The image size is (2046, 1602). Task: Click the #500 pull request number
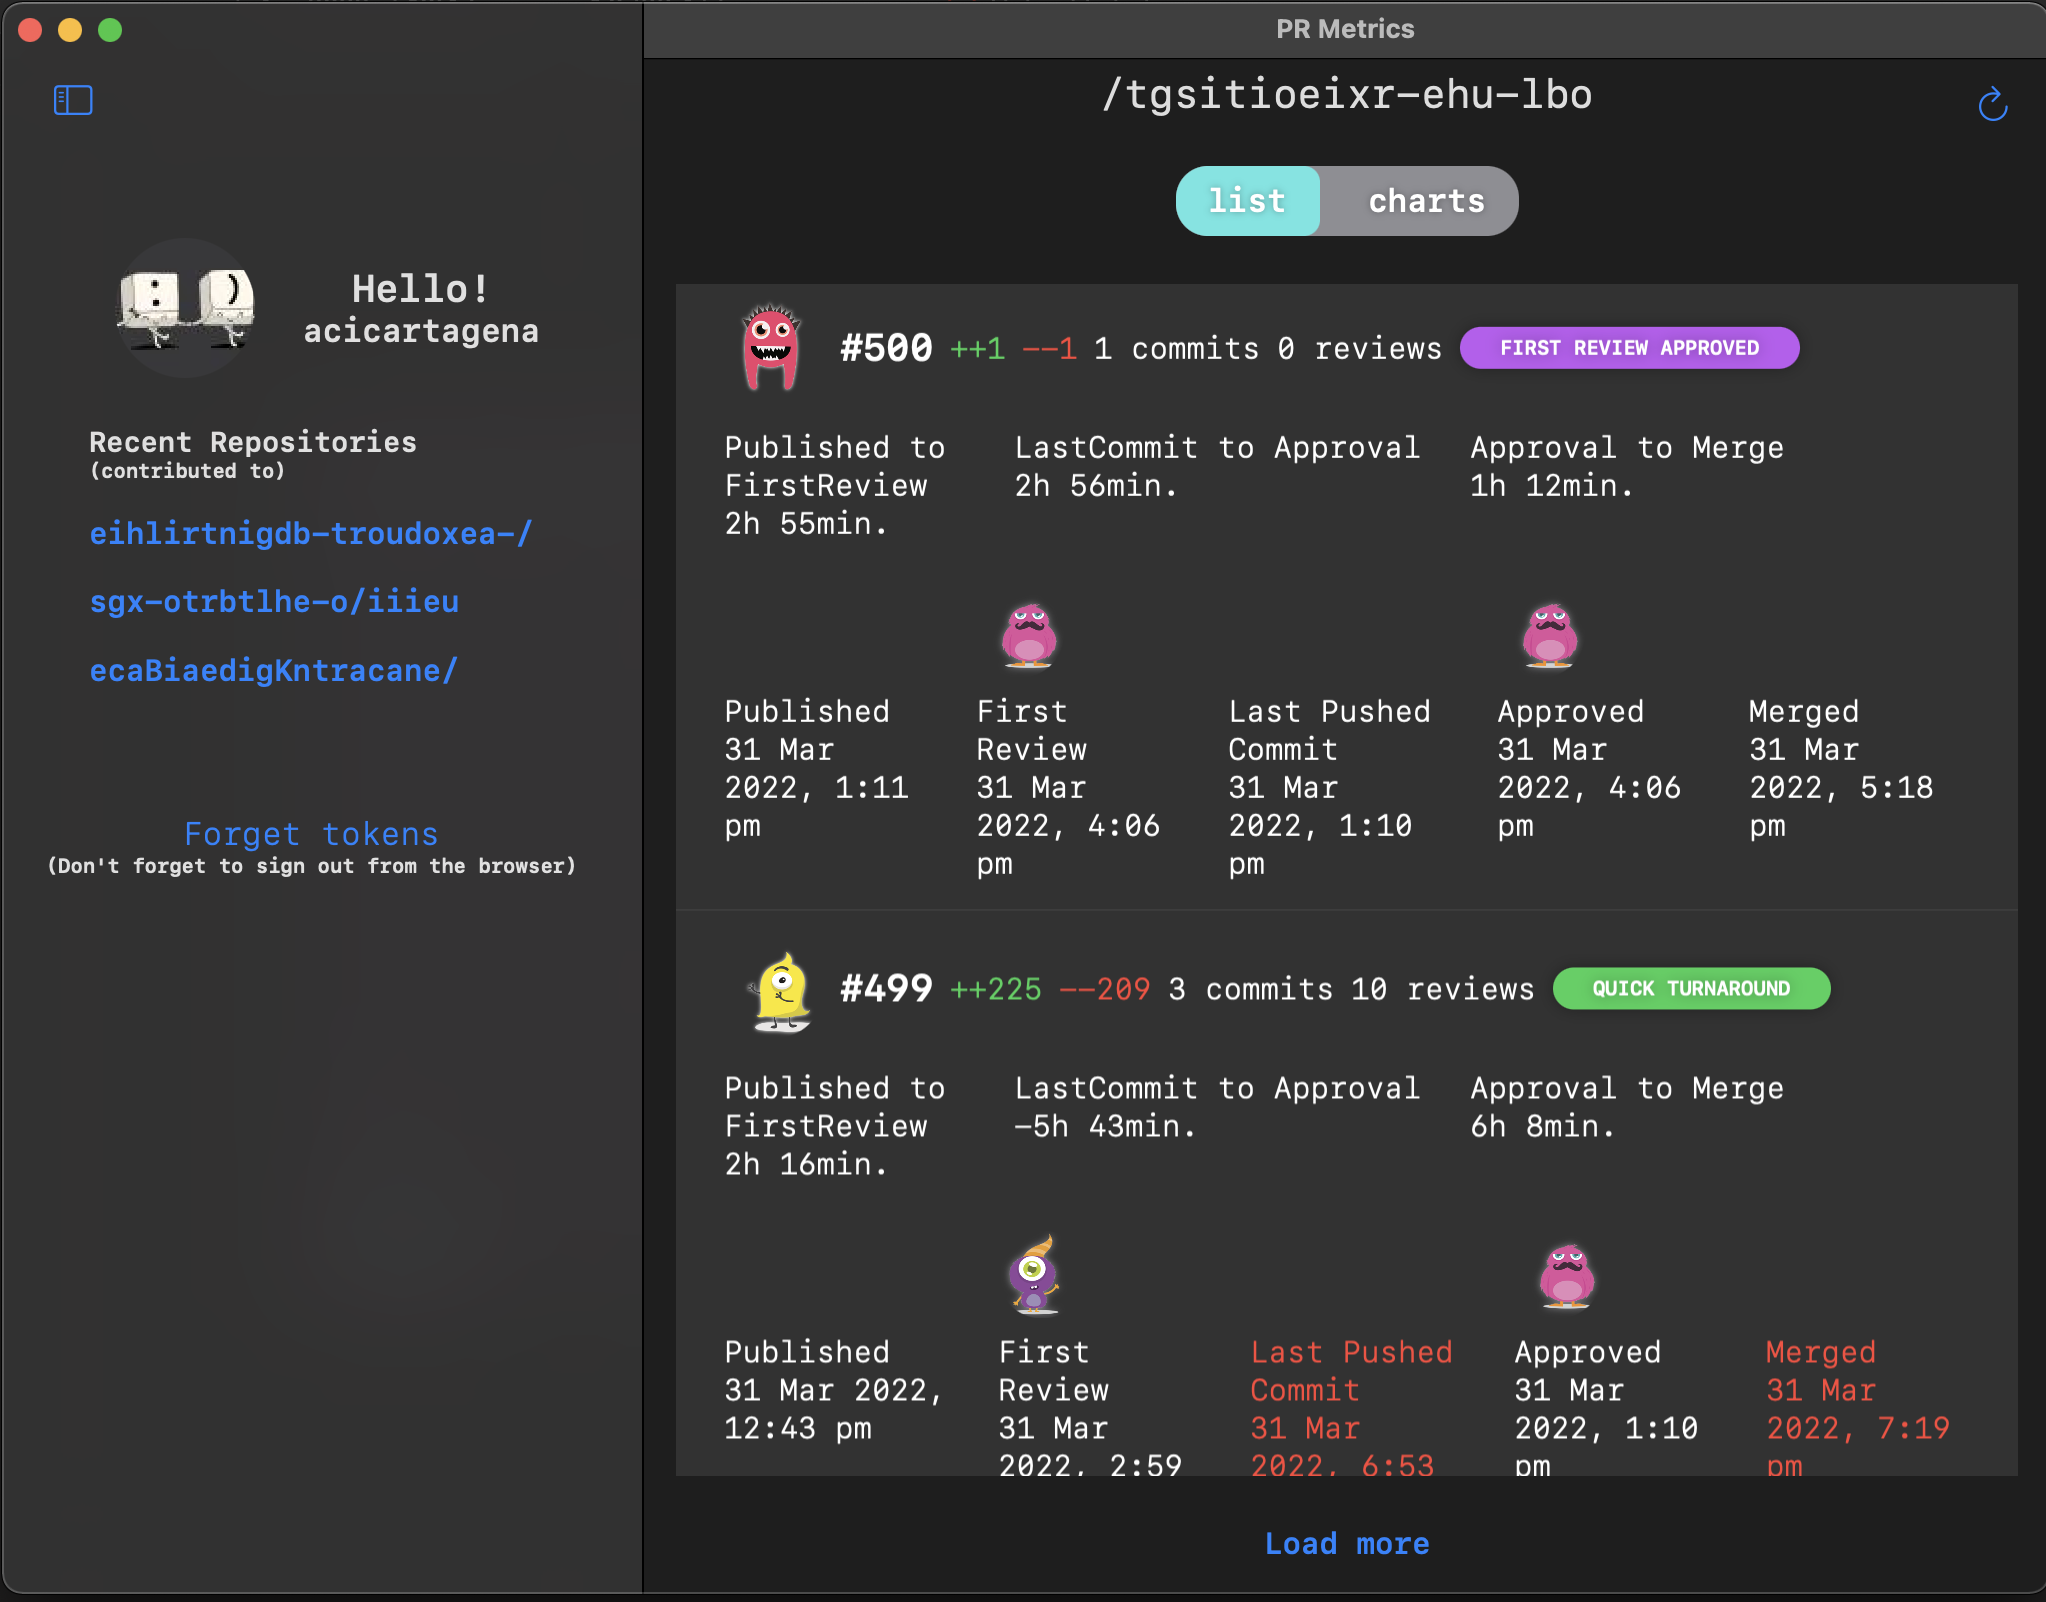[886, 348]
